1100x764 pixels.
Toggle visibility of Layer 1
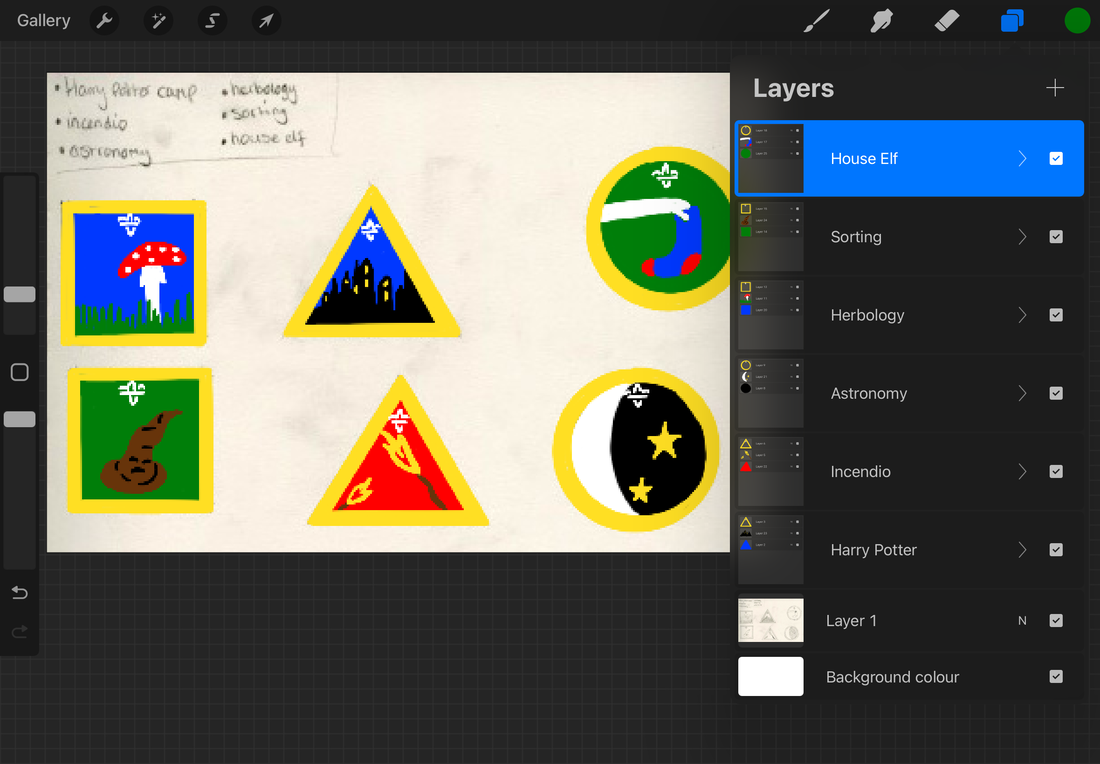click(x=1056, y=621)
